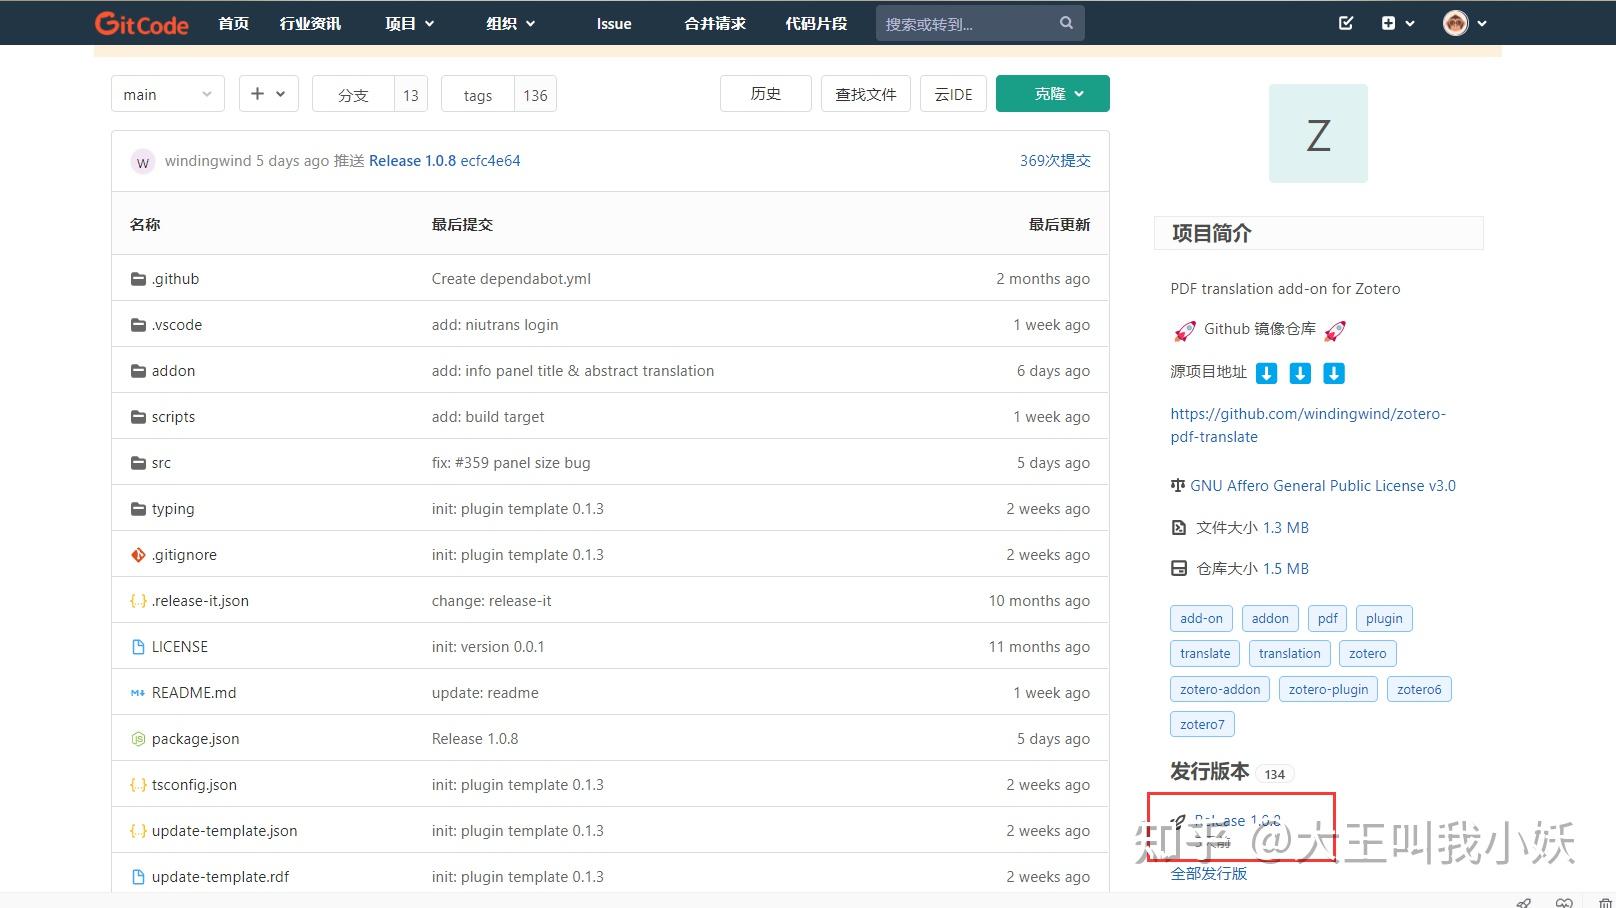Viewport: 1616px width, 908px height.
Task: Open the 云IDE button
Action: pos(953,93)
